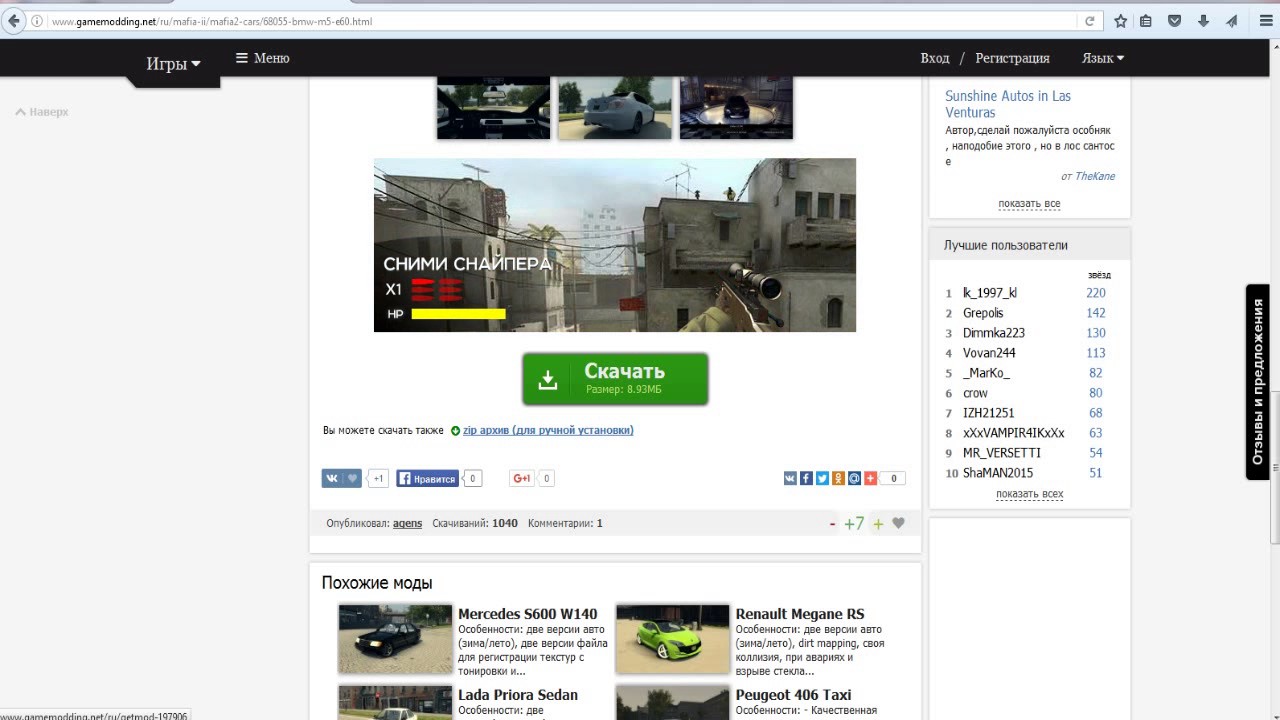
Task: Share via the Odnoklassniki icon
Action: [838, 479]
